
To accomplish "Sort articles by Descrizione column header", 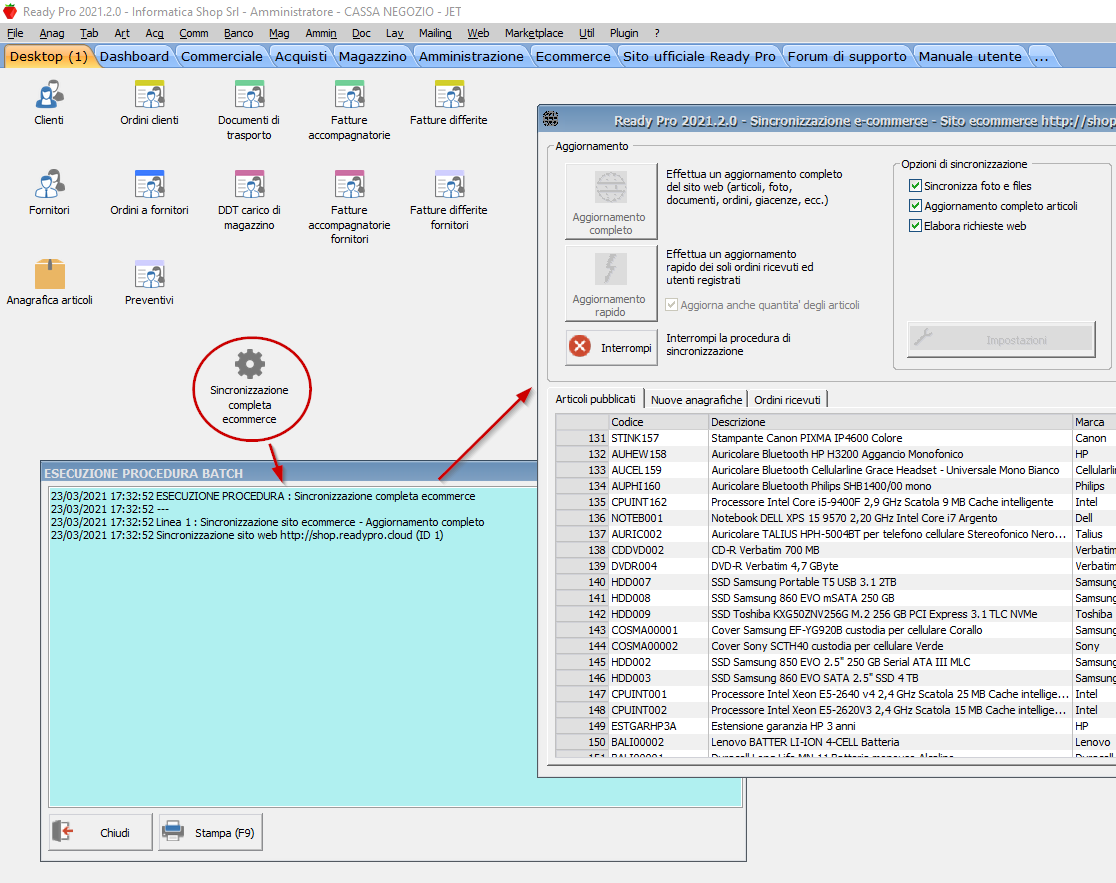I will [x=890, y=422].
